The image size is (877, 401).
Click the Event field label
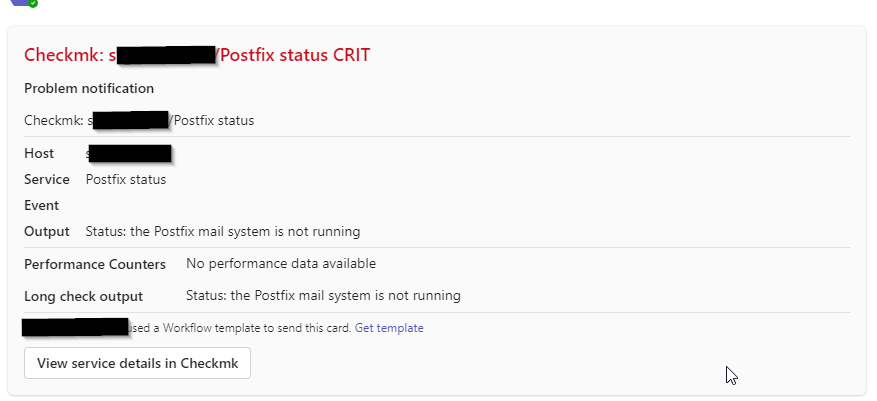[x=42, y=206]
